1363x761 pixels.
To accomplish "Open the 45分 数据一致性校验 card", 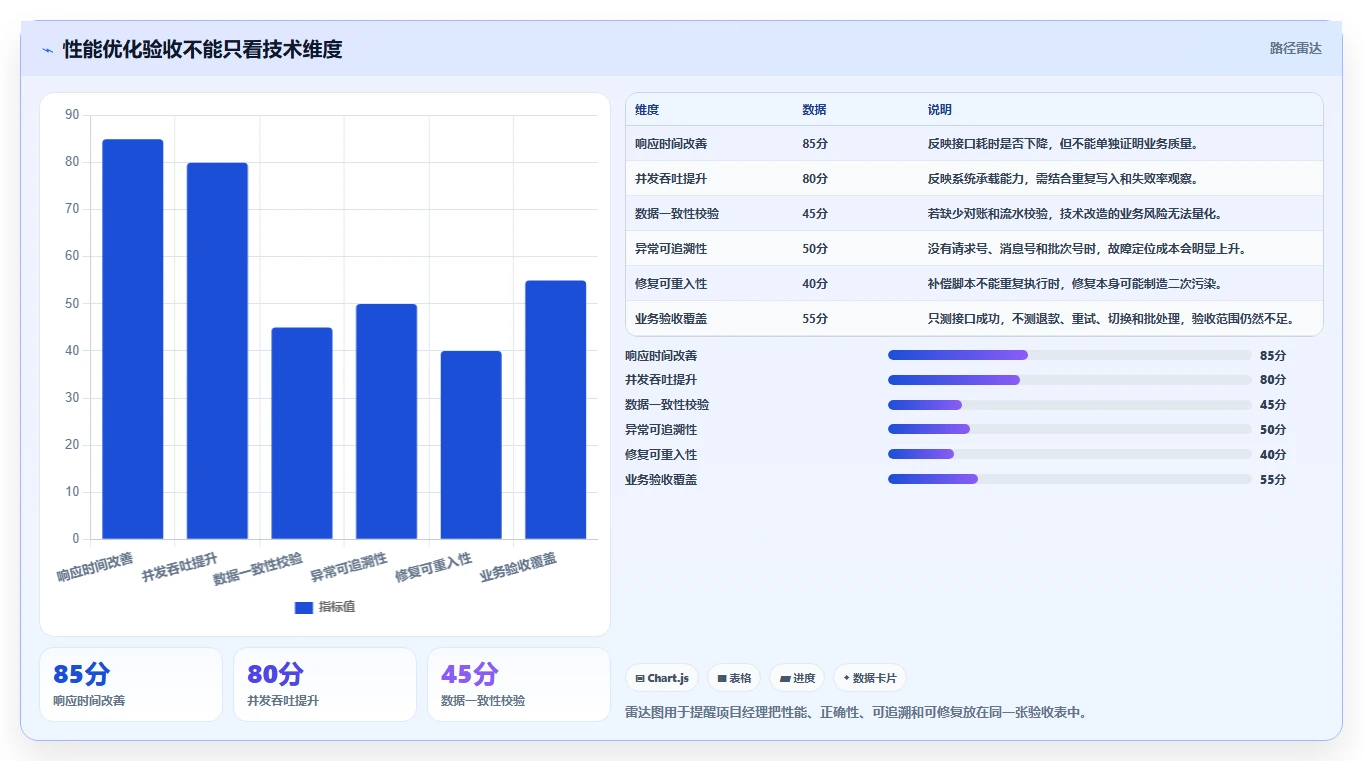I will [519, 684].
